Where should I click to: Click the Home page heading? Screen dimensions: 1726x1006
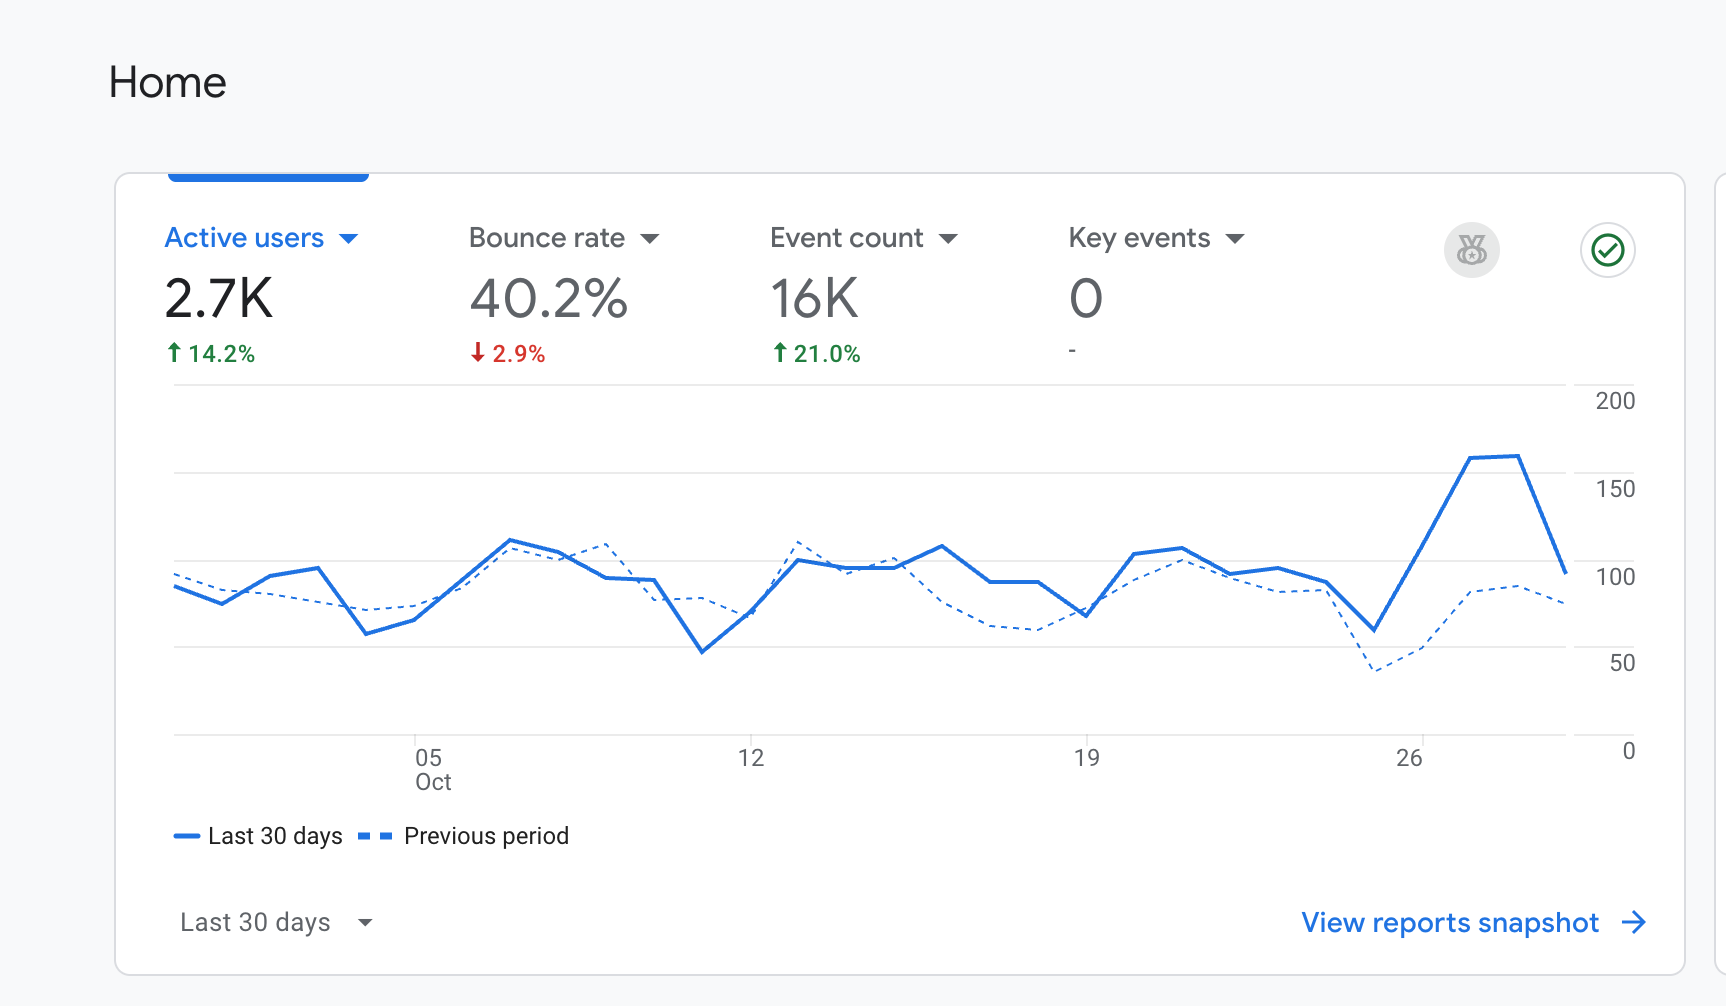(168, 82)
